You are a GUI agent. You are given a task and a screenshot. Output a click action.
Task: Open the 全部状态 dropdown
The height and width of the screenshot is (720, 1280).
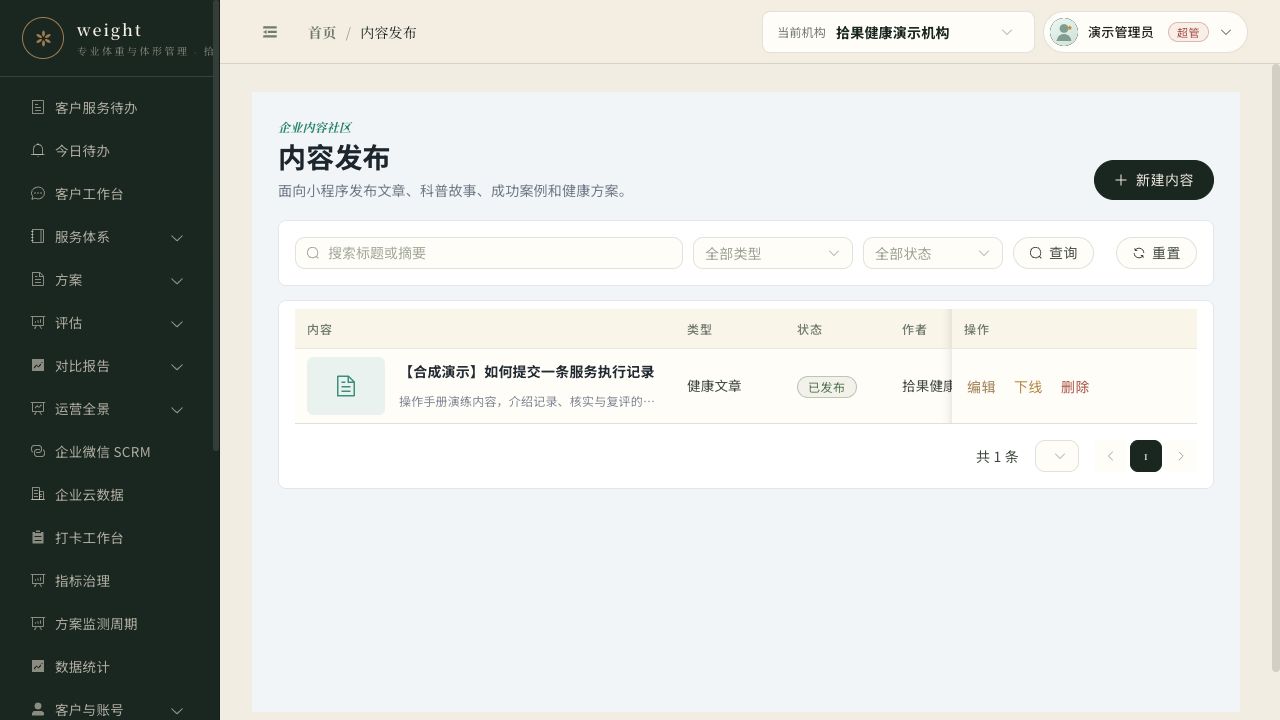(933, 253)
